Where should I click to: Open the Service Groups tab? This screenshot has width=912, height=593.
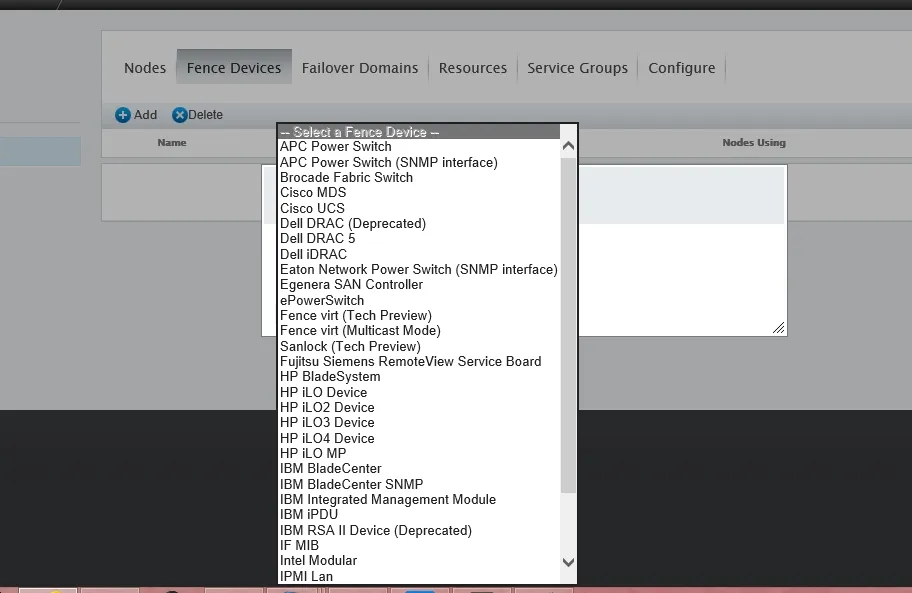tap(578, 68)
